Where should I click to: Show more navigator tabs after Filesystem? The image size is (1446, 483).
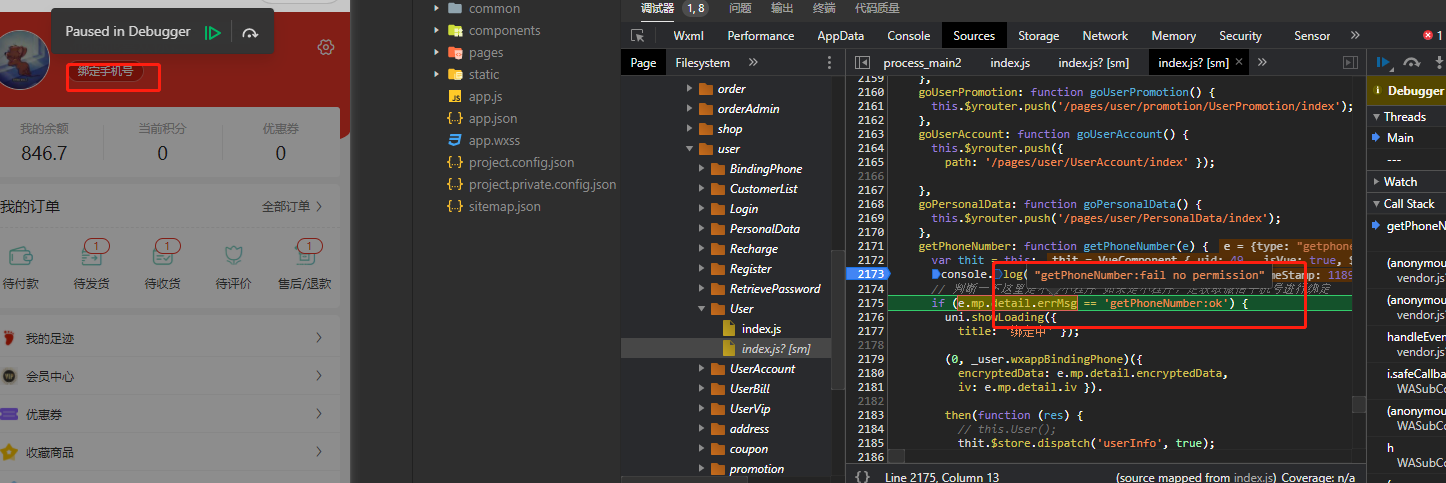click(753, 62)
